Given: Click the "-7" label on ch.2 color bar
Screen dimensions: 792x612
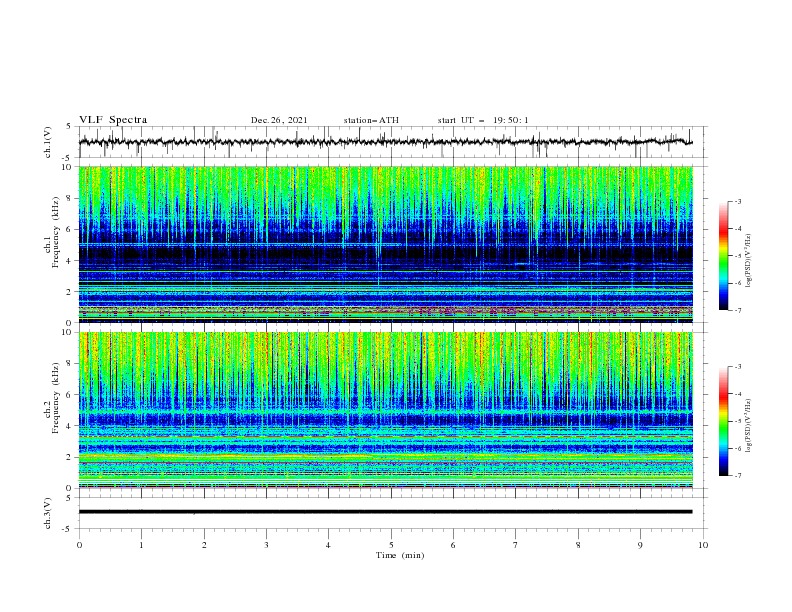Looking at the screenshot, I should [x=737, y=476].
